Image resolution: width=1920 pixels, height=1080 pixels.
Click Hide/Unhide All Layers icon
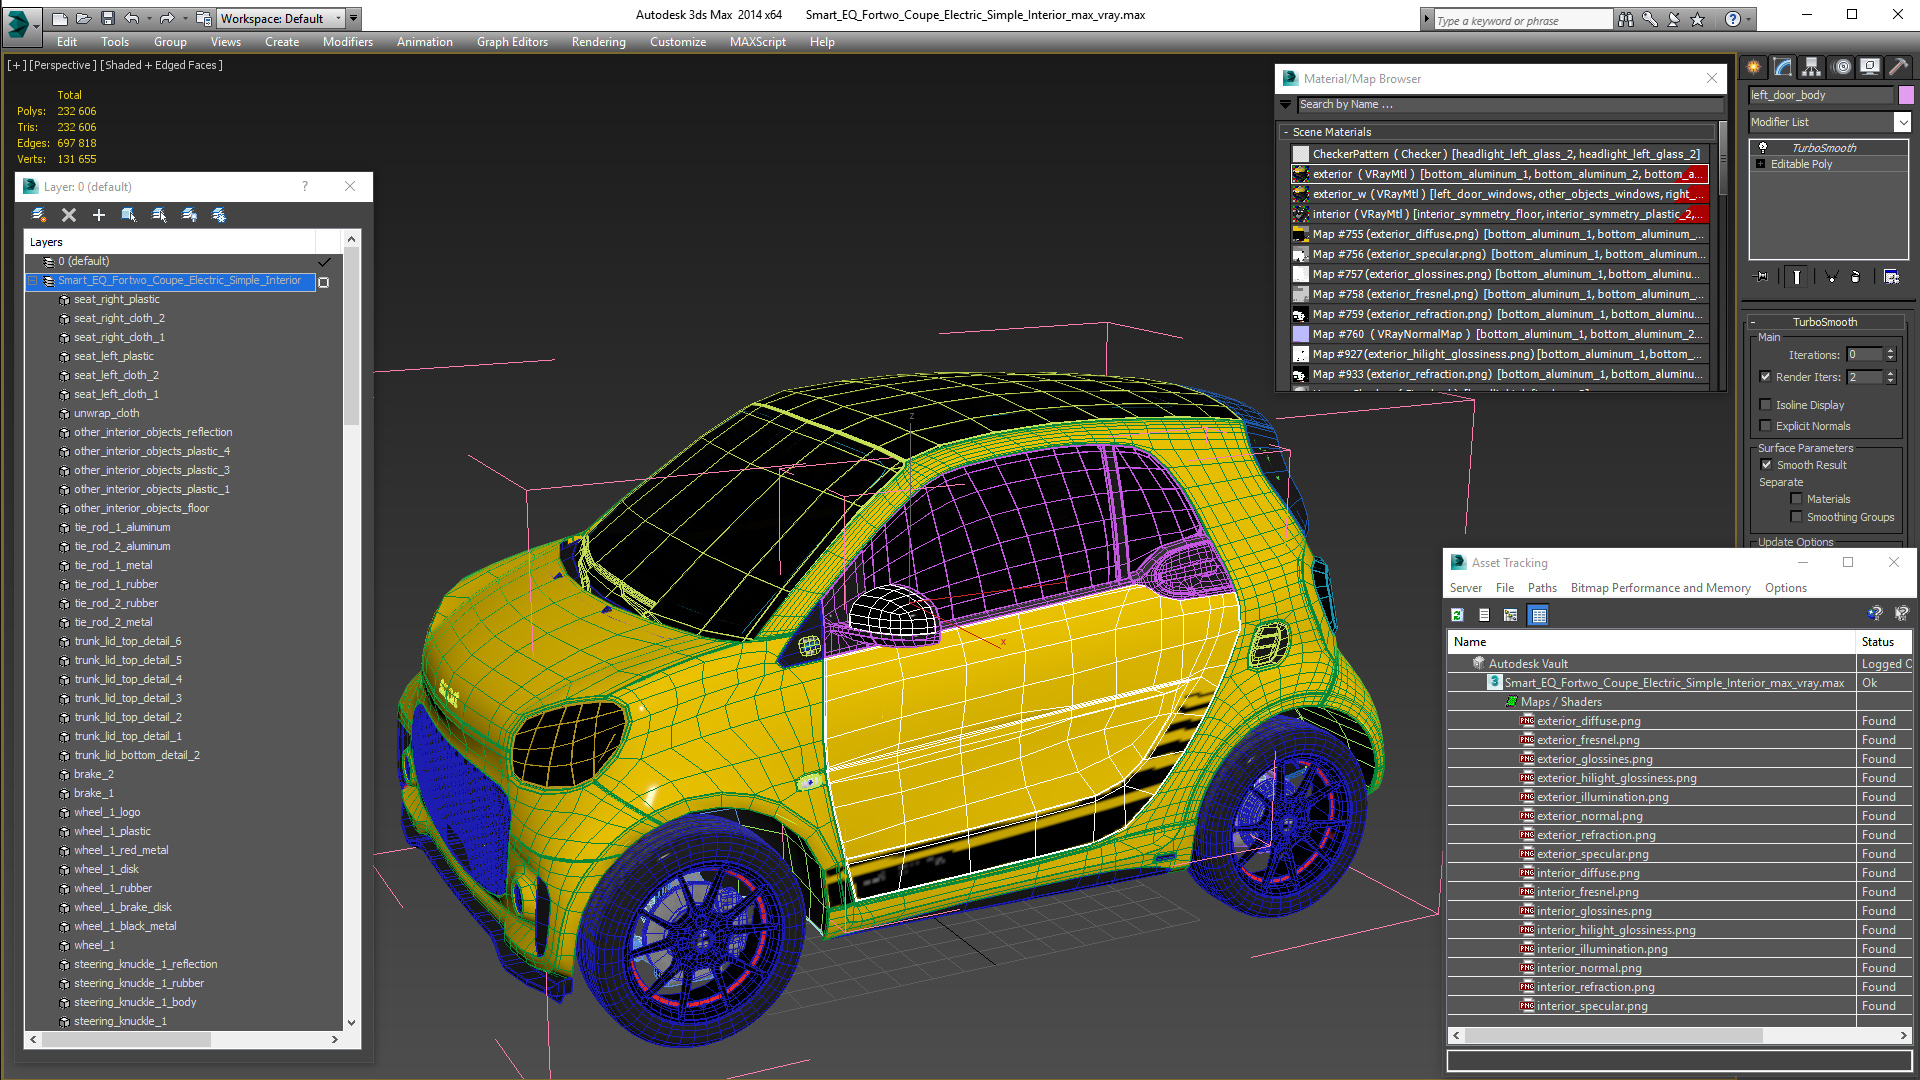click(189, 215)
